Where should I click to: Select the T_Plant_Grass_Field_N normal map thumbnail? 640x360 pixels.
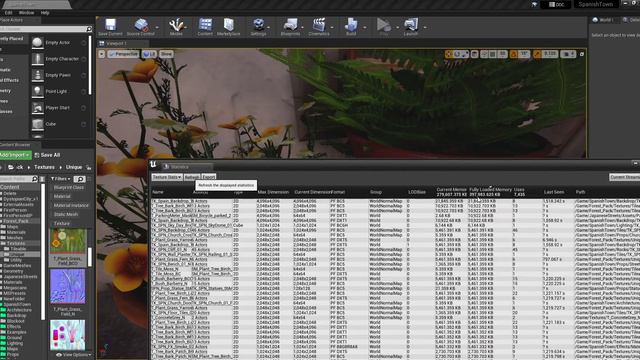(68, 287)
